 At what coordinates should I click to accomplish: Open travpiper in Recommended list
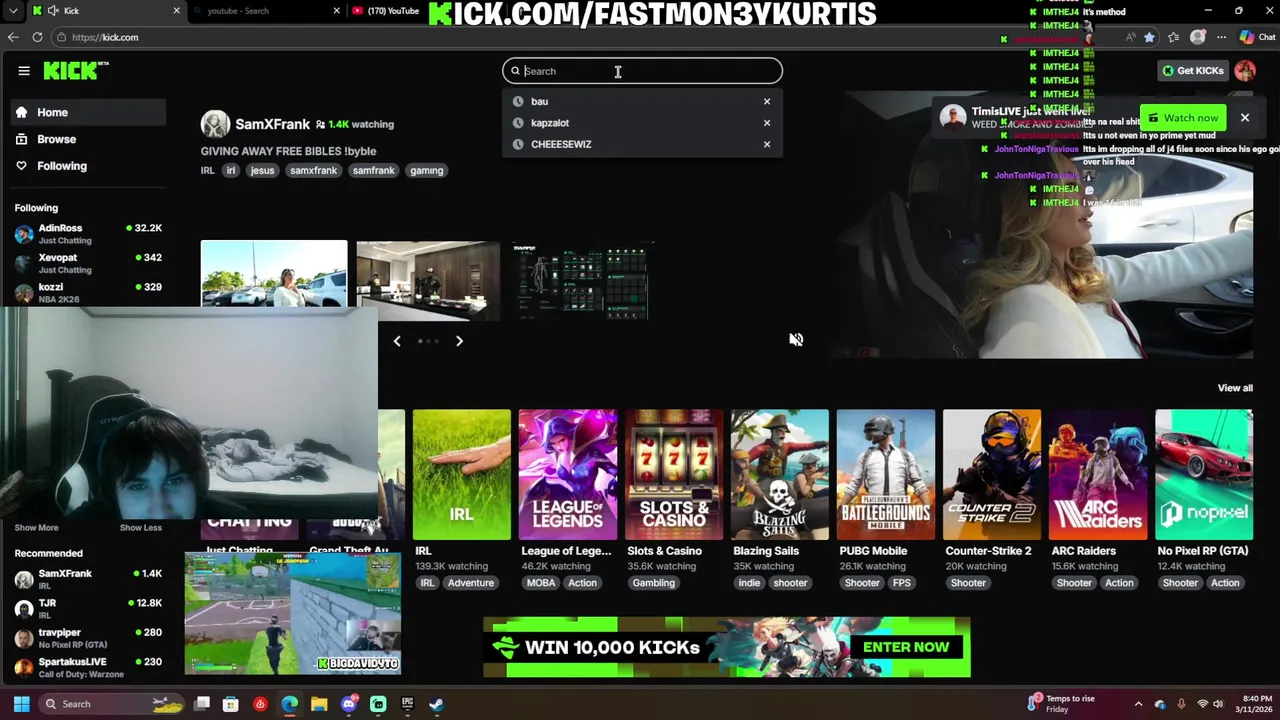click(x=89, y=637)
